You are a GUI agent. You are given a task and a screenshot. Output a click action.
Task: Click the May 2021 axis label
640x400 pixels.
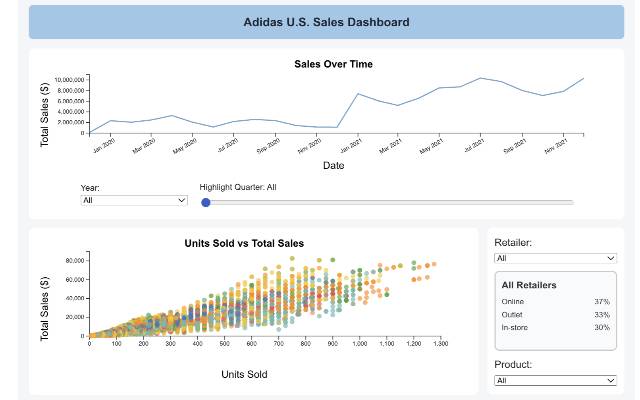431,146
